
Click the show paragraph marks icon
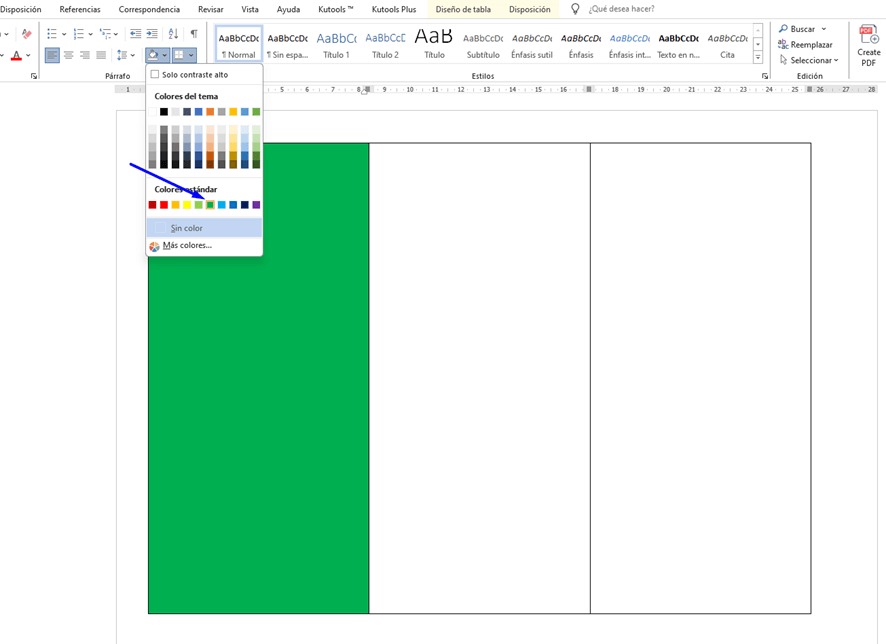tap(194, 34)
